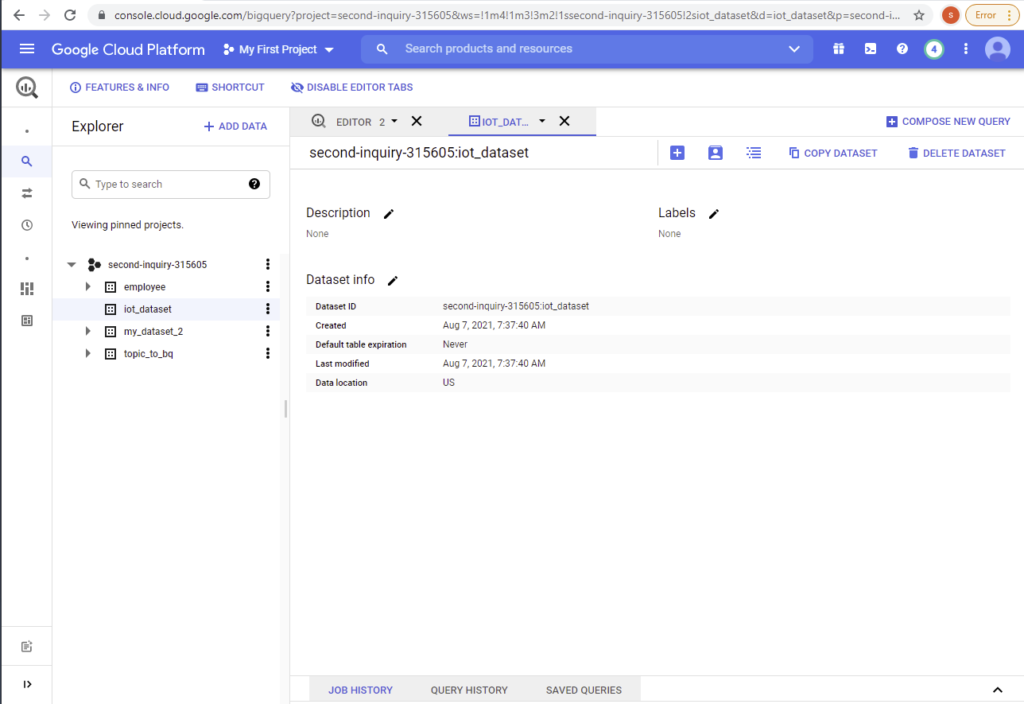Bookmark page with the star icon
This screenshot has height=704, width=1024.
tap(919, 15)
